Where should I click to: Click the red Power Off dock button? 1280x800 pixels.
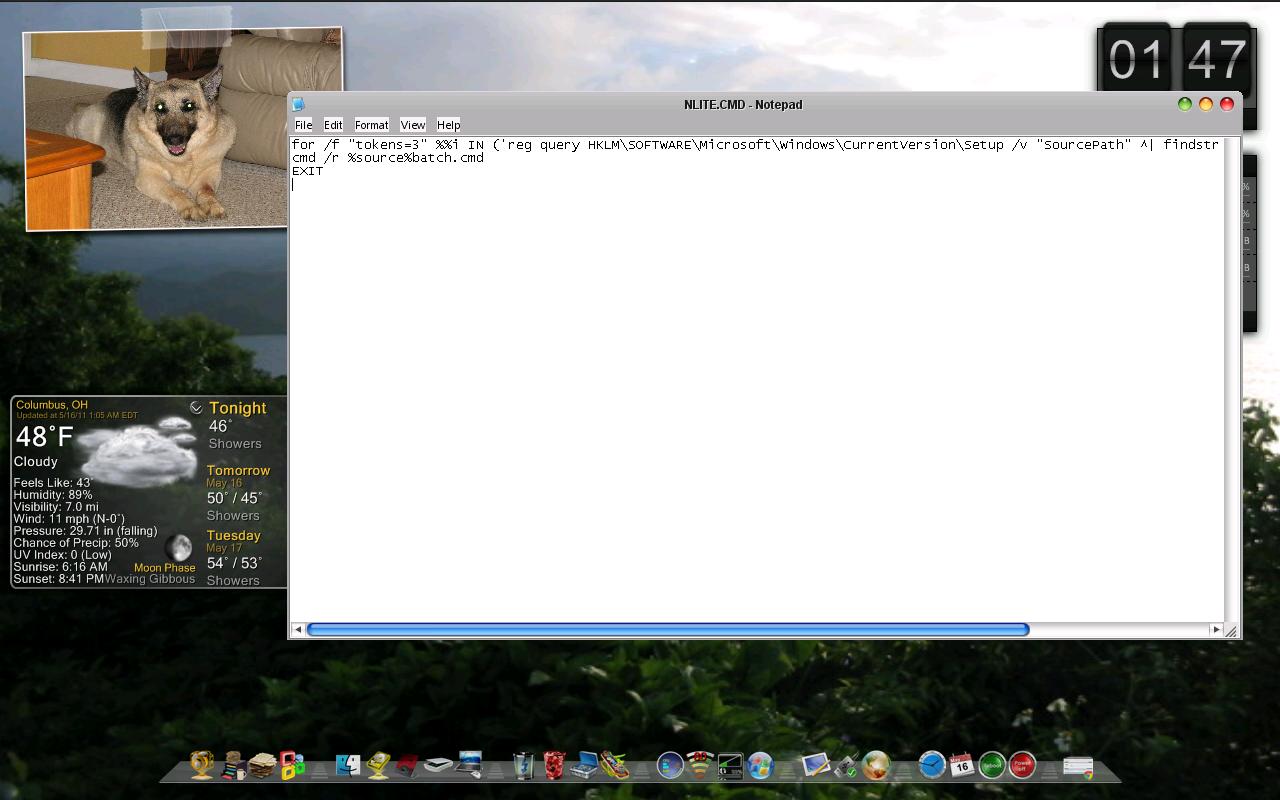point(1022,766)
